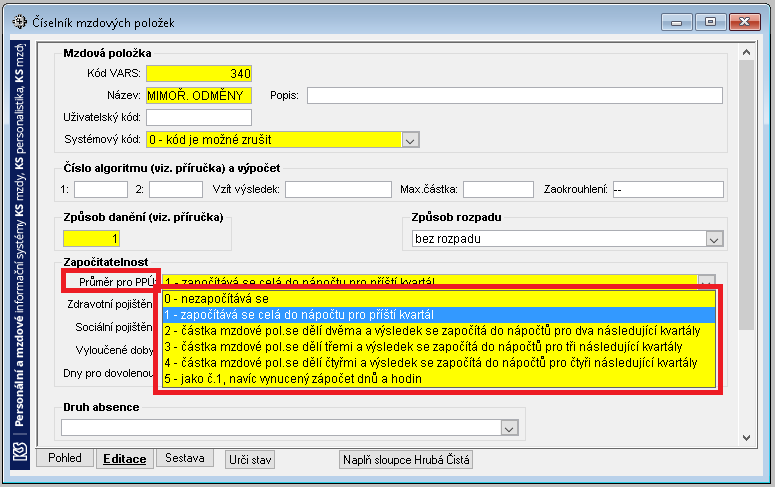This screenshot has height=487, width=775.
Task: Maximize the Číselník mzdových položek window
Action: tap(710, 22)
